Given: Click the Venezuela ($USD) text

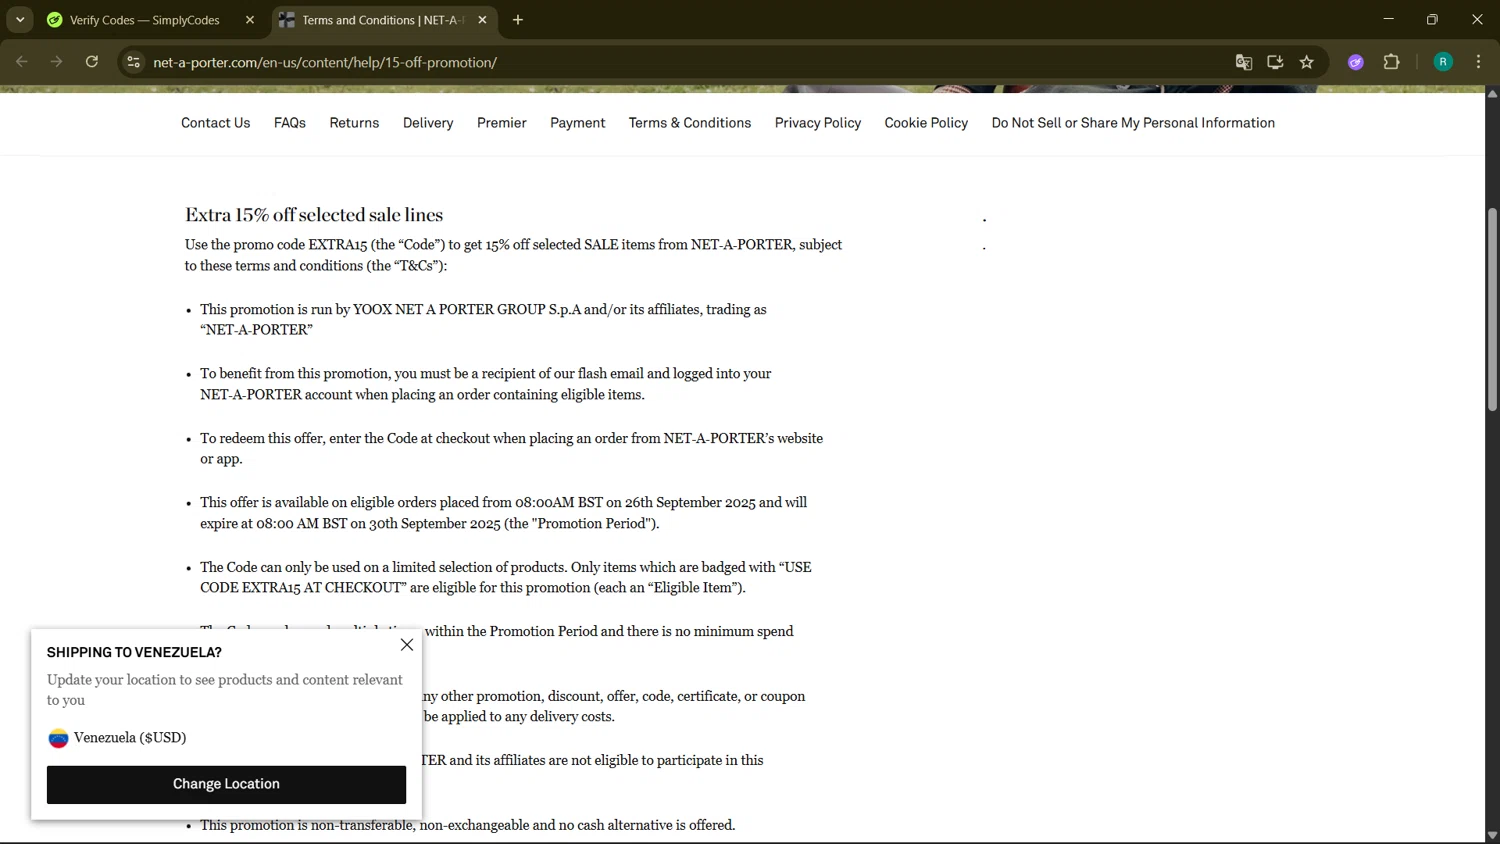Looking at the screenshot, I should 130,738.
